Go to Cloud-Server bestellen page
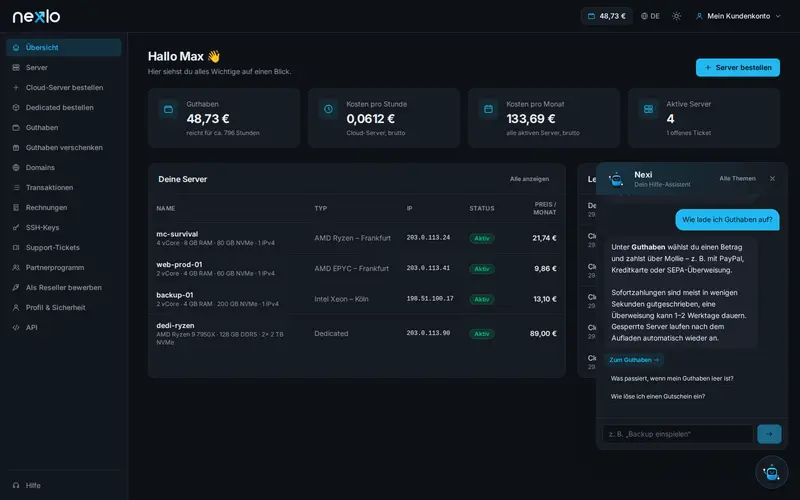Screen dimensions: 800x500 point(64,87)
